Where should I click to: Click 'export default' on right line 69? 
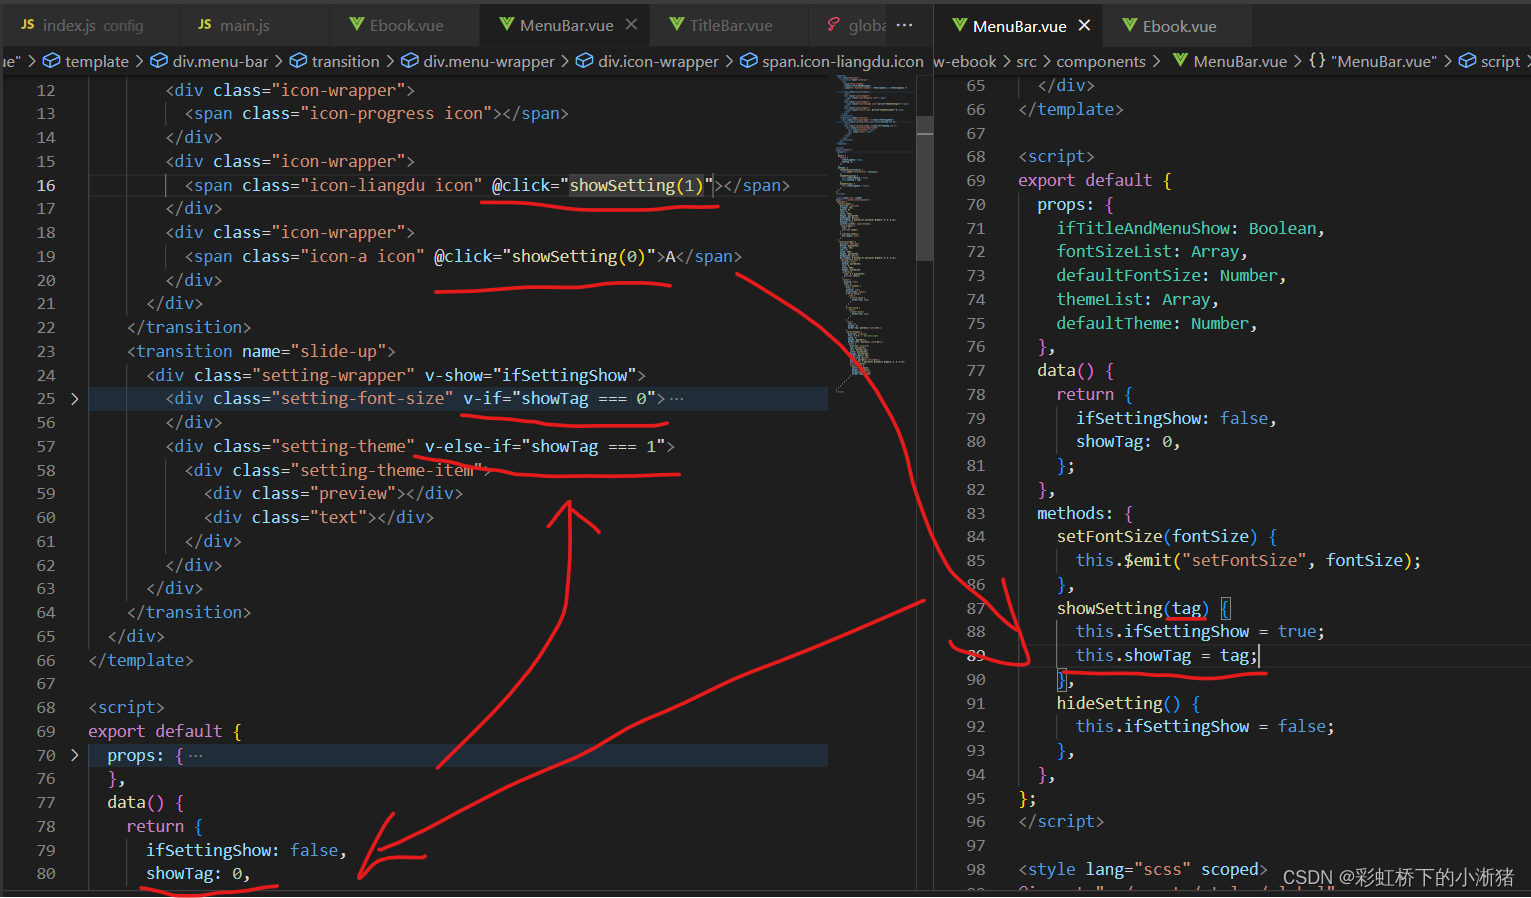point(1085,180)
